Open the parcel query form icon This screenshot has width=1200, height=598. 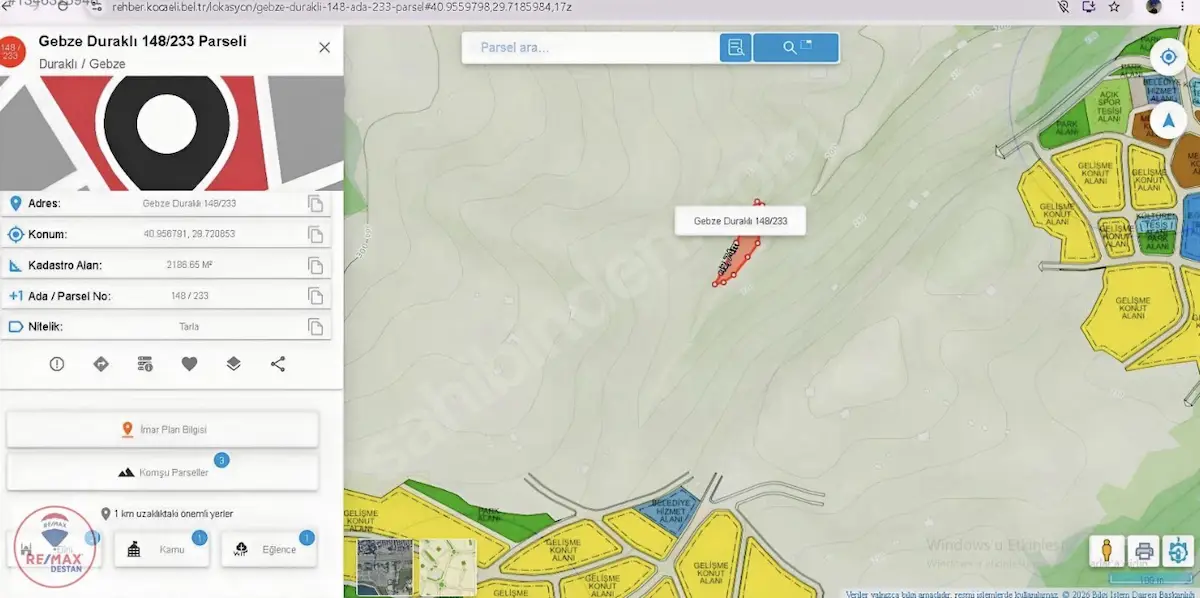click(x=735, y=47)
